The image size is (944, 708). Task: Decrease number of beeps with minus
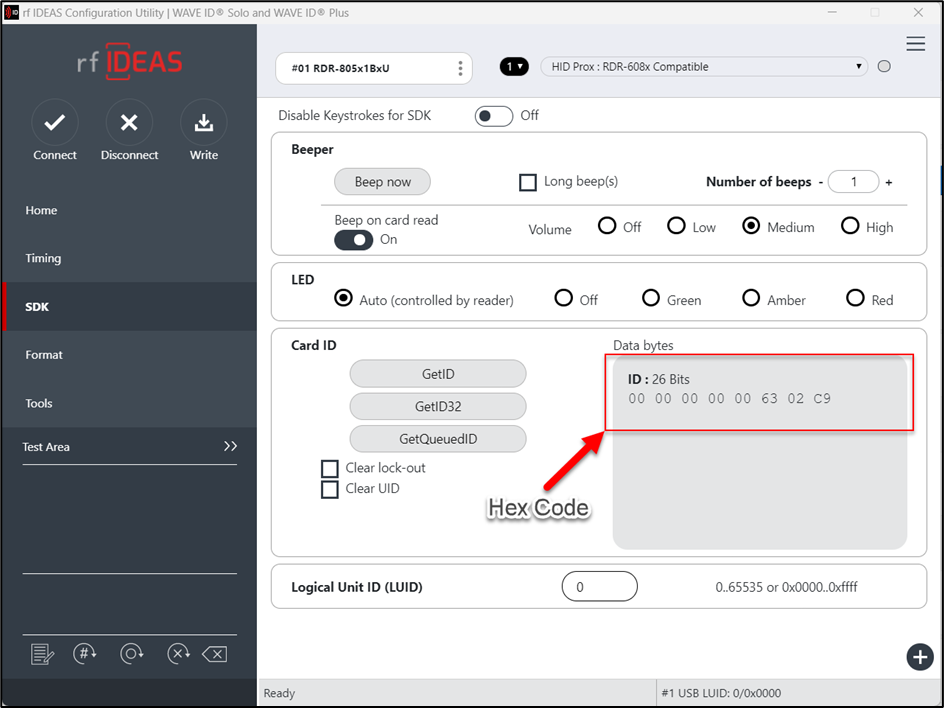pos(820,182)
